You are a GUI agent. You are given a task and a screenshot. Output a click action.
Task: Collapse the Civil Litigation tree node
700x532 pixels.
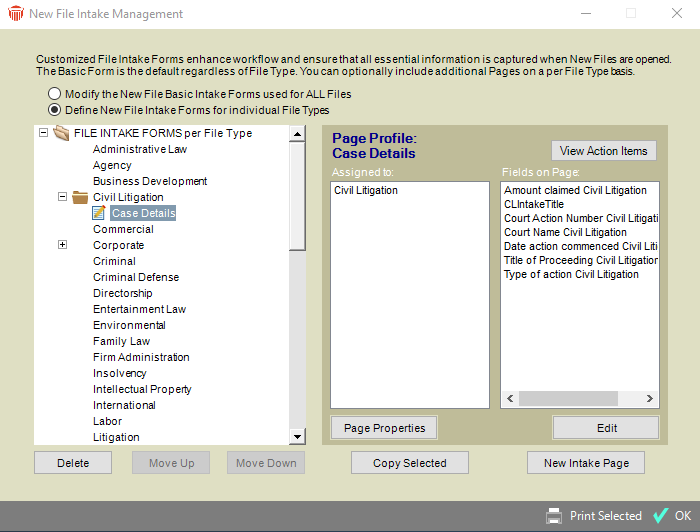[62, 197]
